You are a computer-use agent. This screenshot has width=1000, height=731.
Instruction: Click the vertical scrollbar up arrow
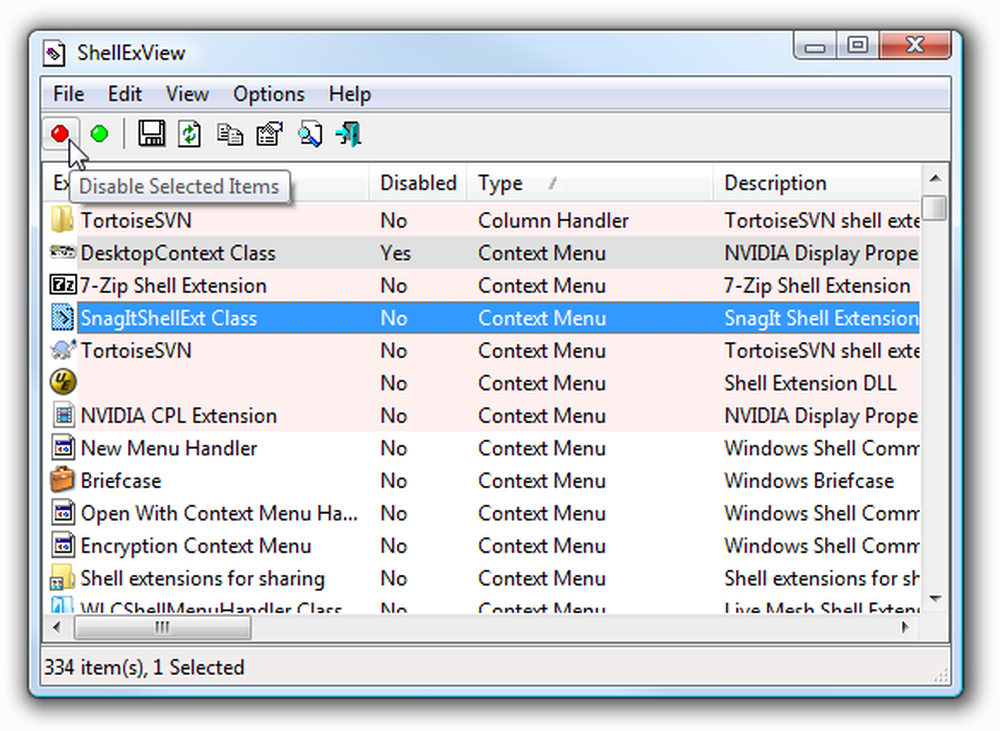(936, 179)
